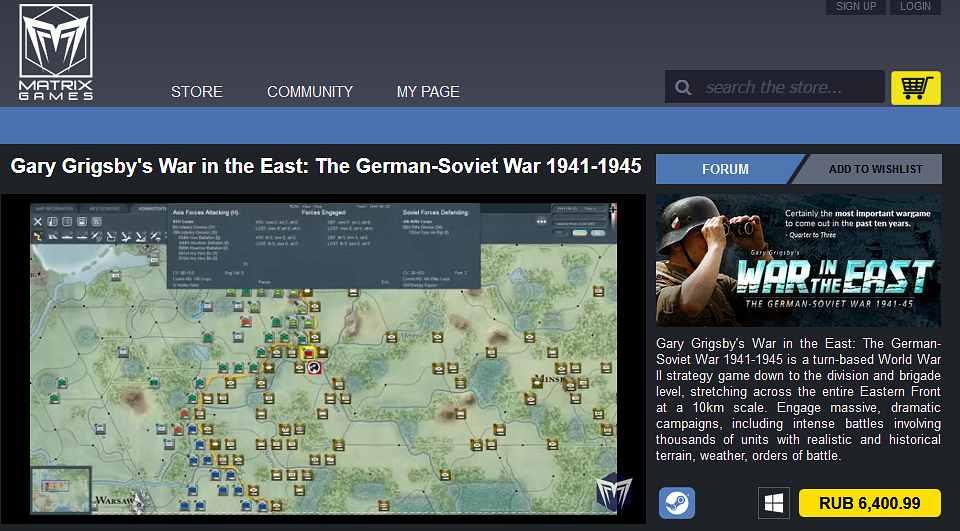Open the game FORUM tab

[726, 169]
